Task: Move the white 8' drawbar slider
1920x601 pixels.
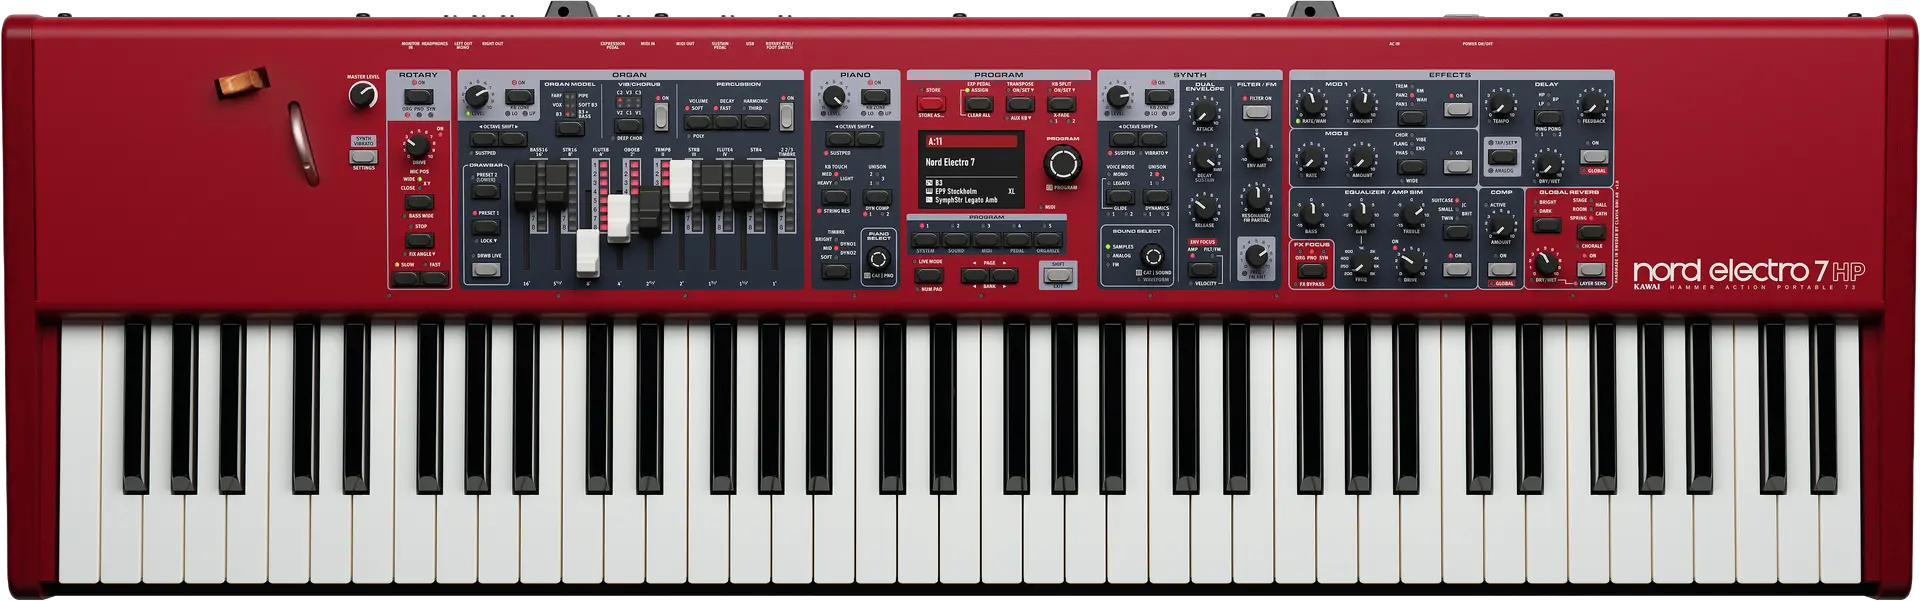Action: pos(588,253)
